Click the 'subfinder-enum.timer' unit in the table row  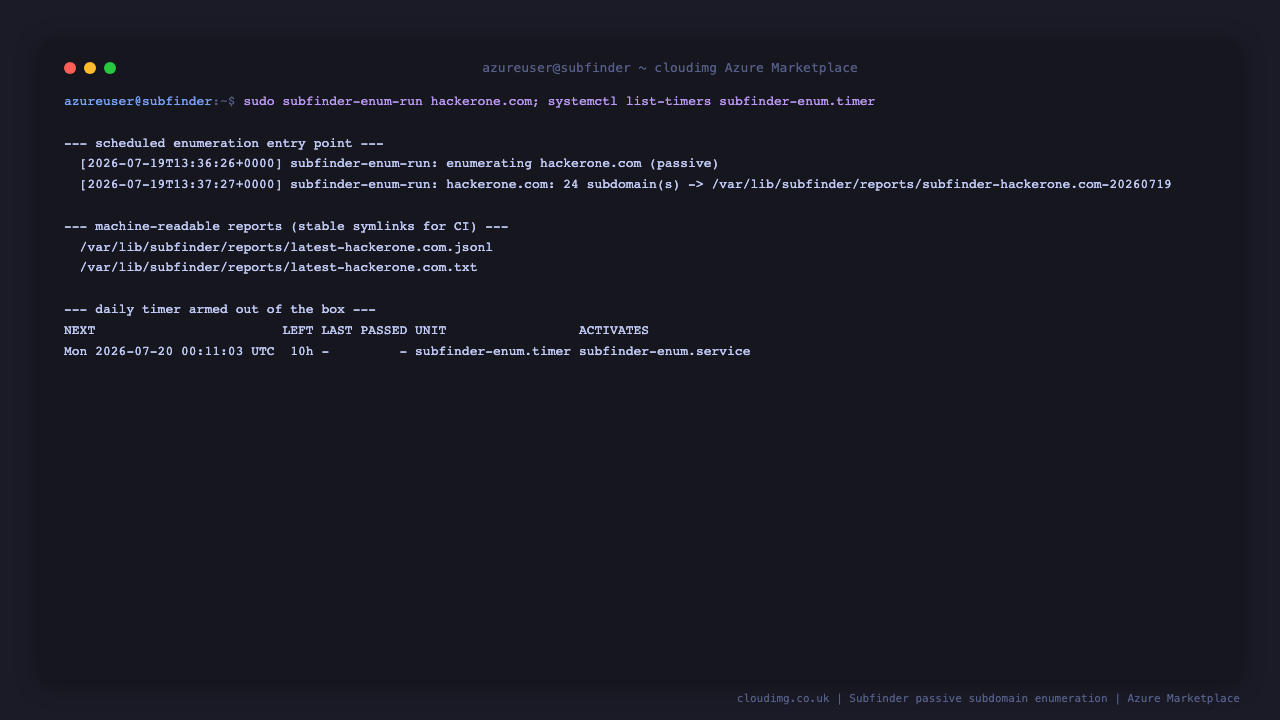(x=493, y=351)
